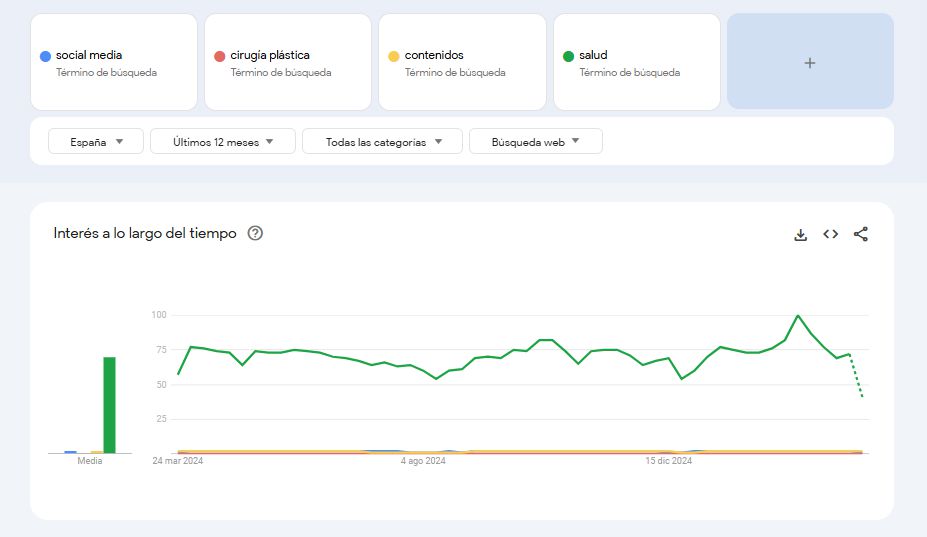Click the Interés a lo largo del tiempo heading
Screen dimensions: 927x537
click(x=145, y=233)
